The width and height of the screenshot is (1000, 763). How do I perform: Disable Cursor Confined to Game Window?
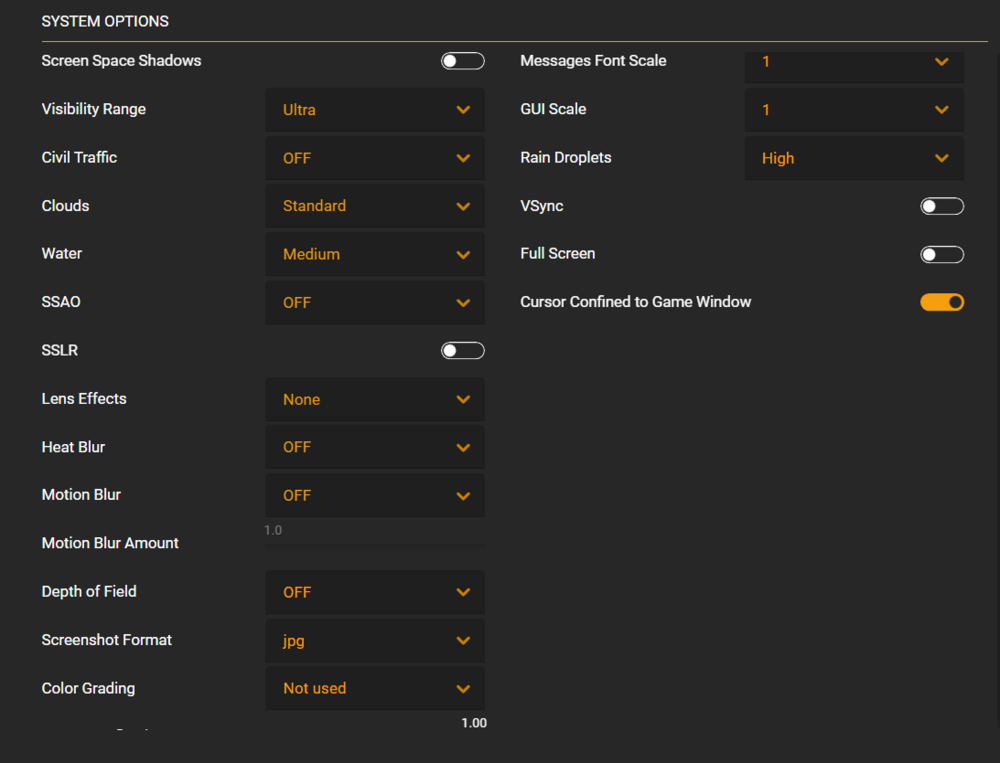pyautogui.click(x=941, y=302)
